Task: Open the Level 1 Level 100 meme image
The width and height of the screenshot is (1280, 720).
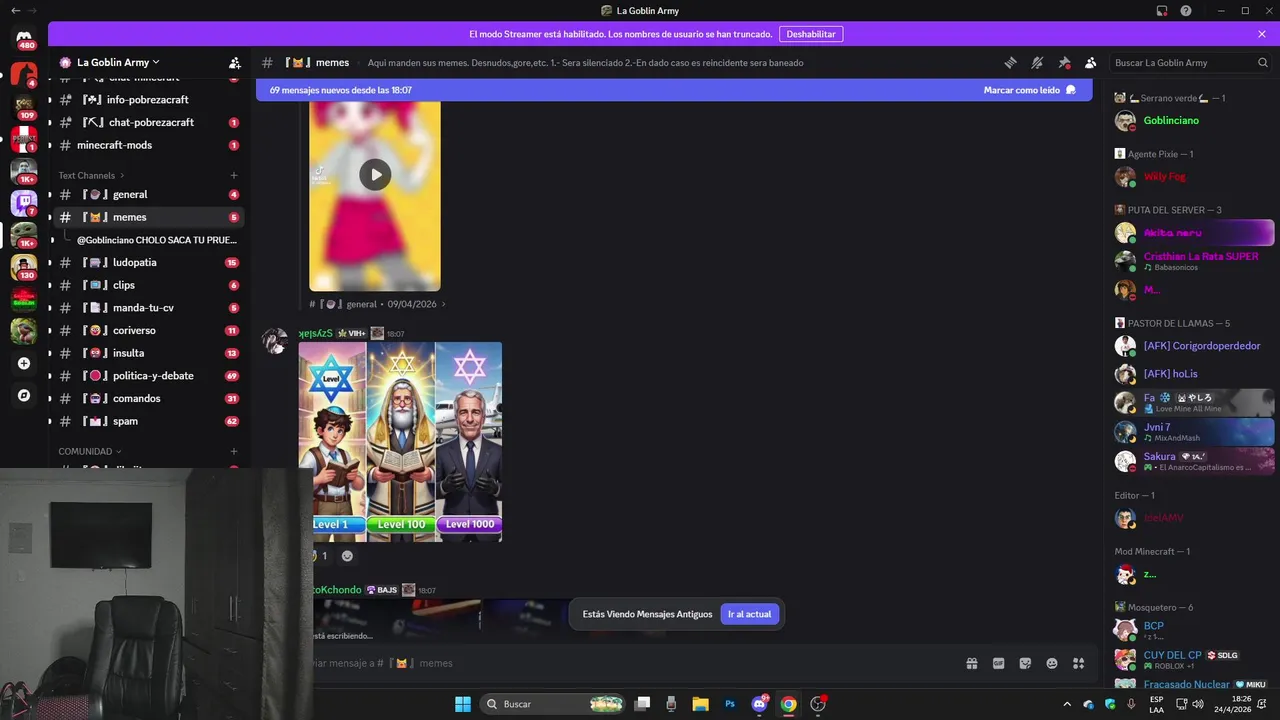Action: point(400,442)
